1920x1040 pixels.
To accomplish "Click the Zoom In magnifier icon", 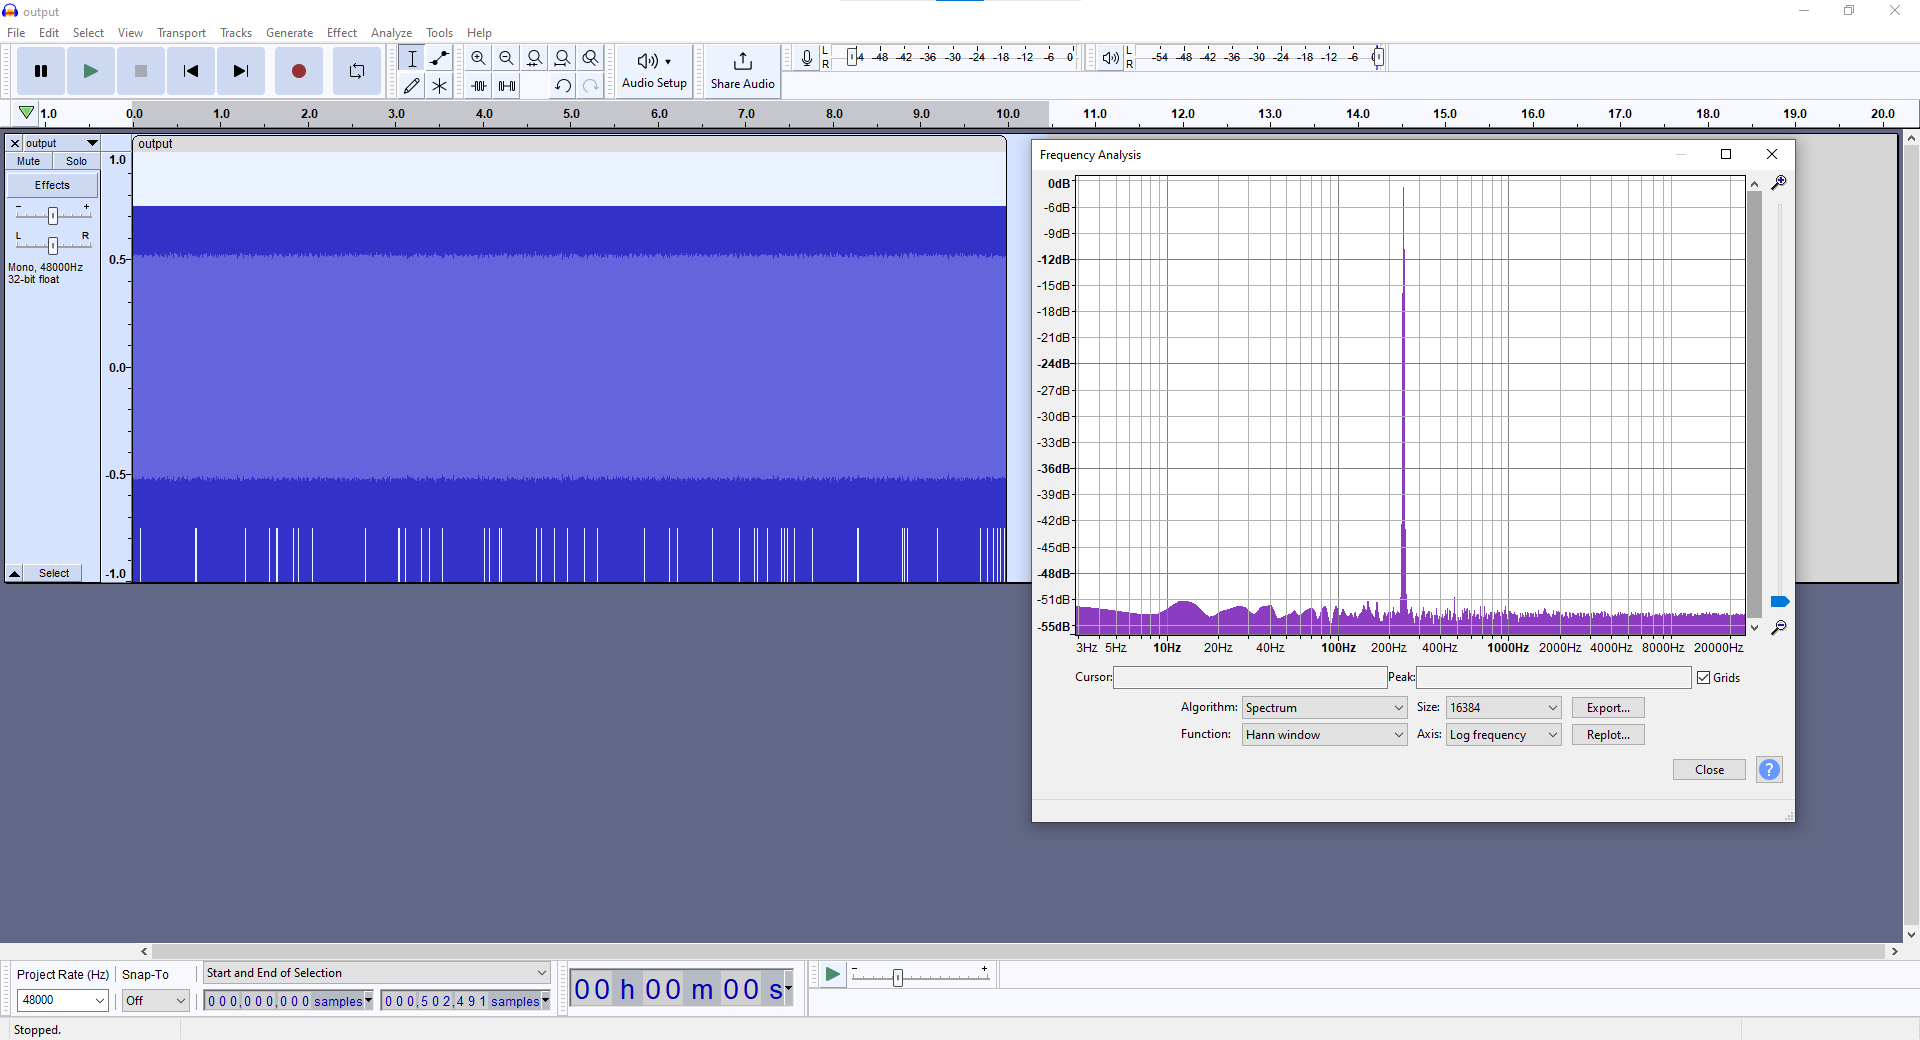I will coord(478,58).
